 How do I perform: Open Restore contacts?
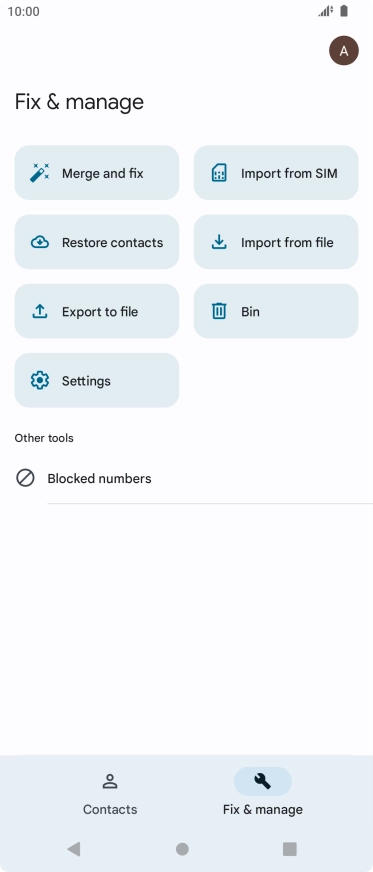pos(97,242)
